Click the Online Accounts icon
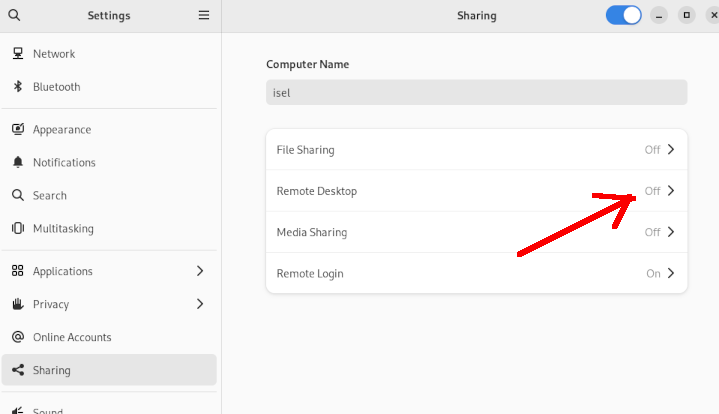This screenshot has width=719, height=414. tap(17, 337)
